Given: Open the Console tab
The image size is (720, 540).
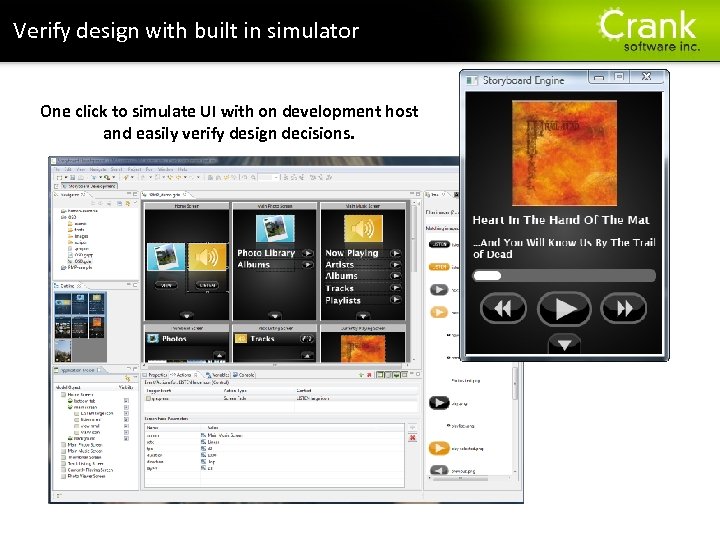Looking at the screenshot, I should (x=244, y=375).
